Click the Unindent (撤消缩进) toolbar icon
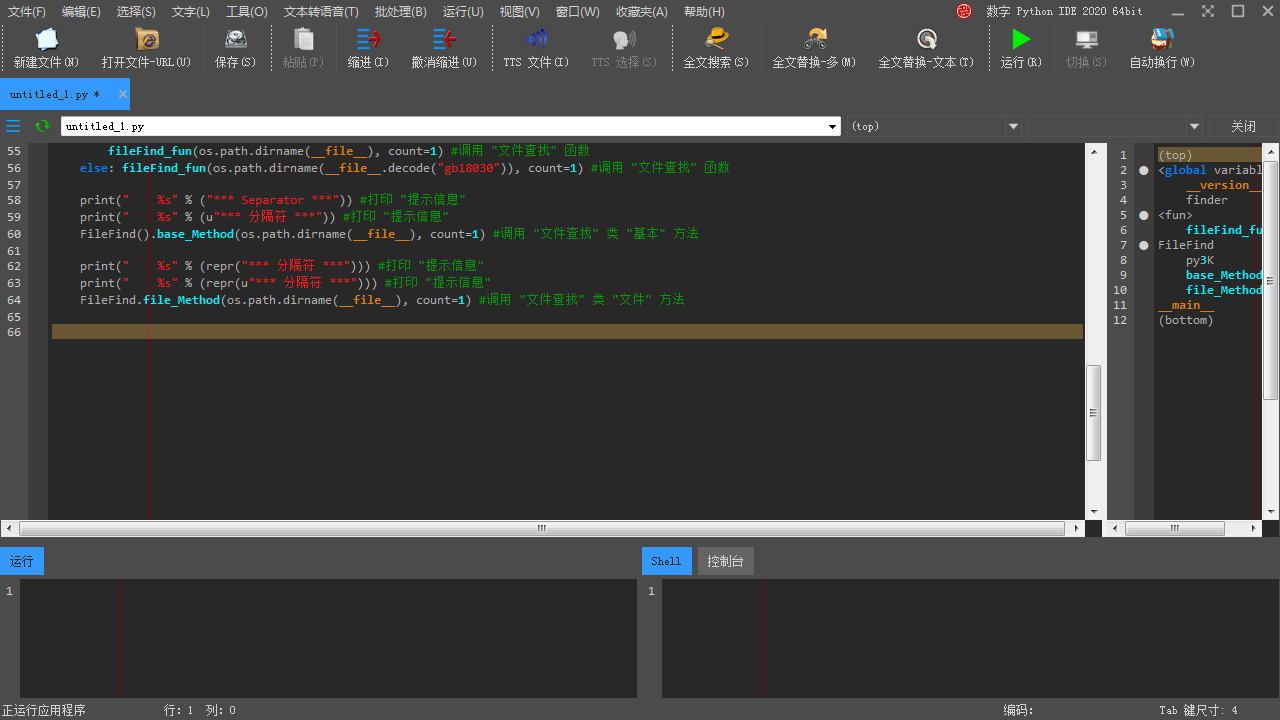 [x=444, y=40]
